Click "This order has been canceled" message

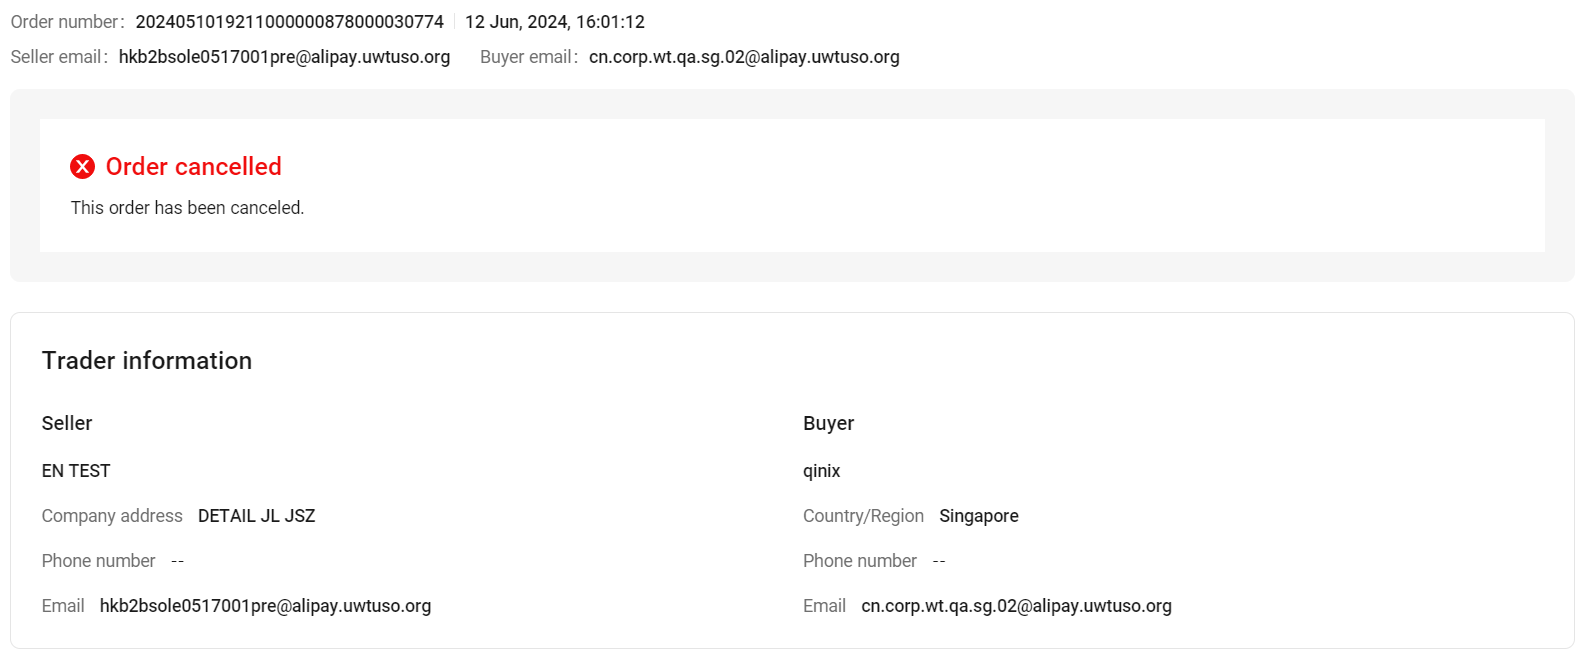click(187, 208)
